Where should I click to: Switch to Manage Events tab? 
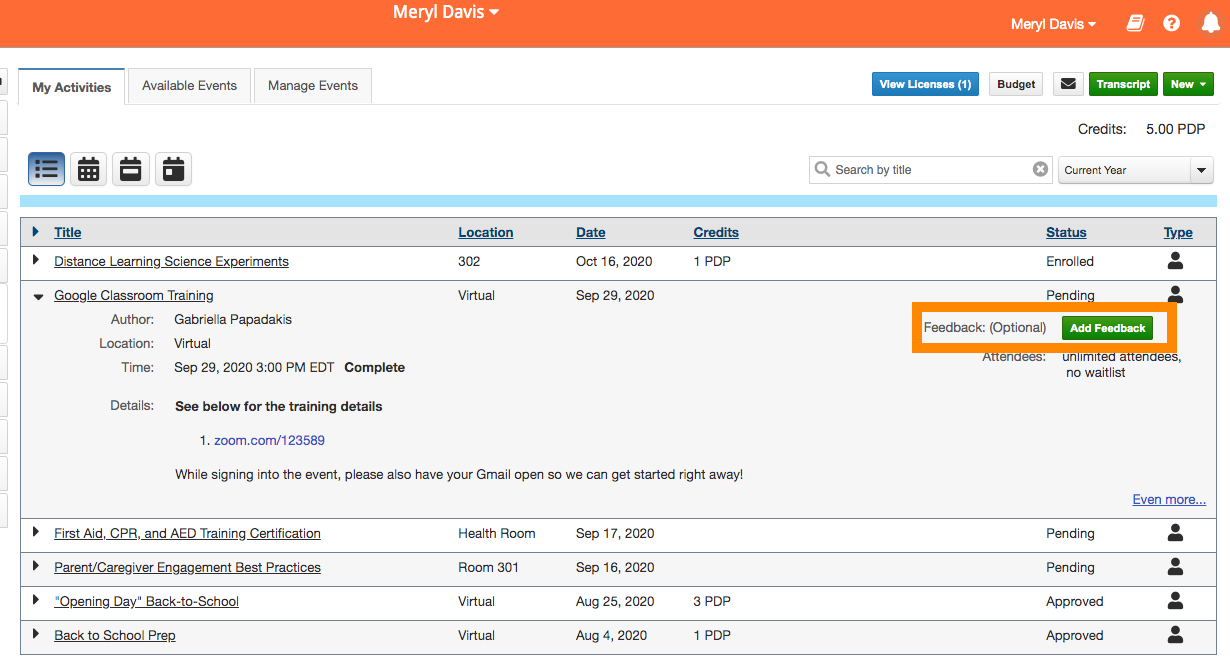tap(312, 86)
